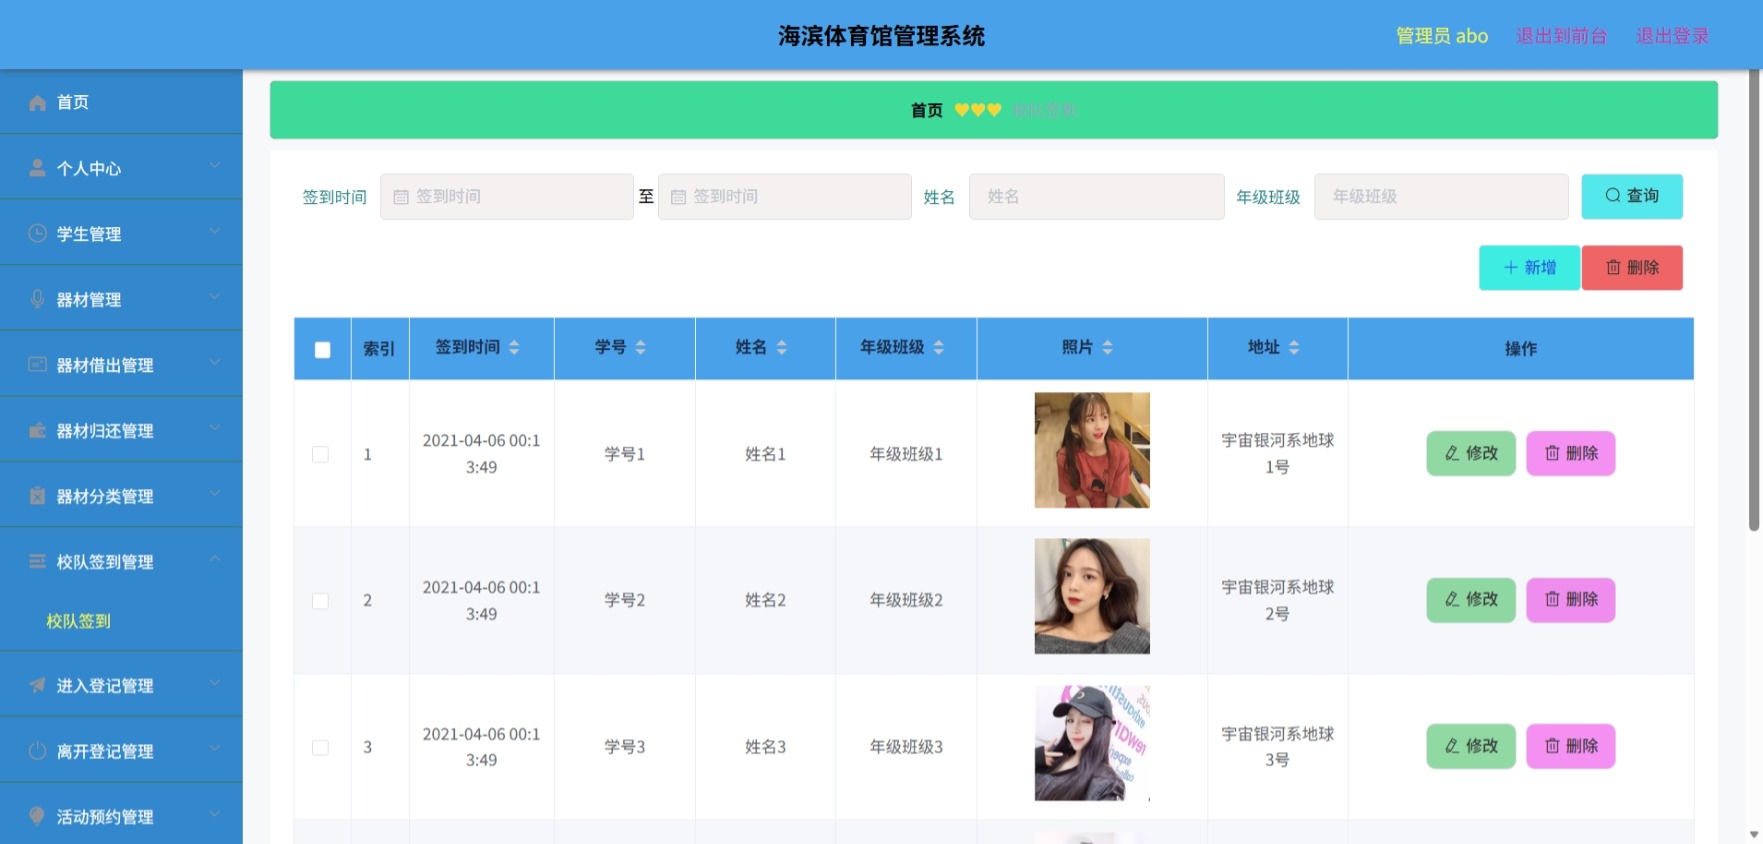Click 退出到前台 link in header
Viewport: 1763px width, 844px height.
click(1561, 36)
